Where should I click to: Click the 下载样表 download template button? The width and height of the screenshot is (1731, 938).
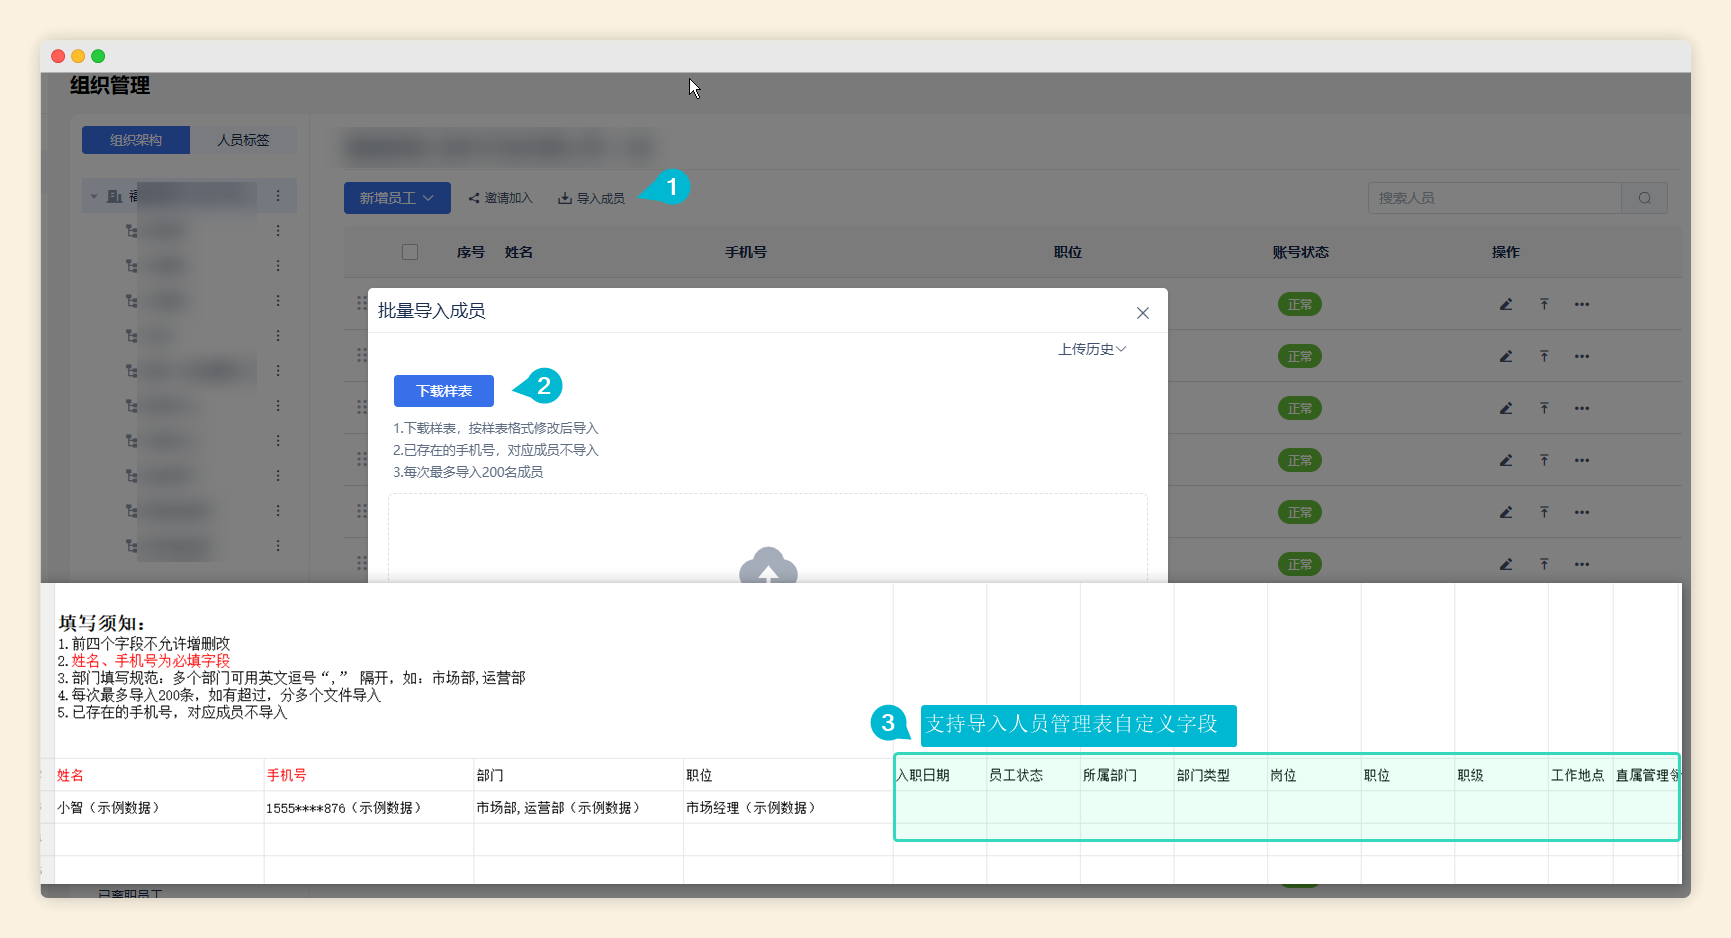point(444,391)
